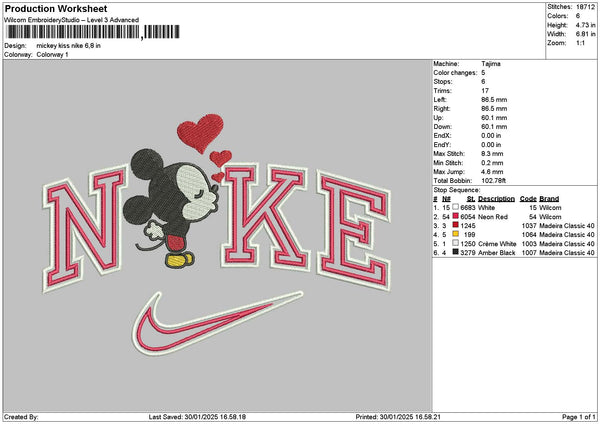Click the Neon Red color swatch
600x424 pixels.
click(455, 216)
